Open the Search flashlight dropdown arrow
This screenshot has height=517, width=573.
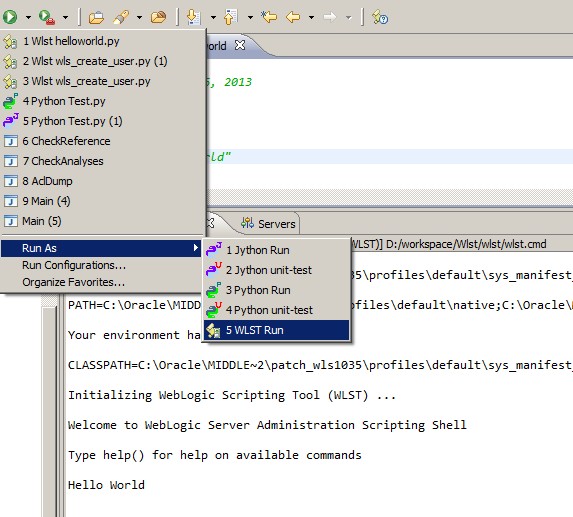coord(139,17)
